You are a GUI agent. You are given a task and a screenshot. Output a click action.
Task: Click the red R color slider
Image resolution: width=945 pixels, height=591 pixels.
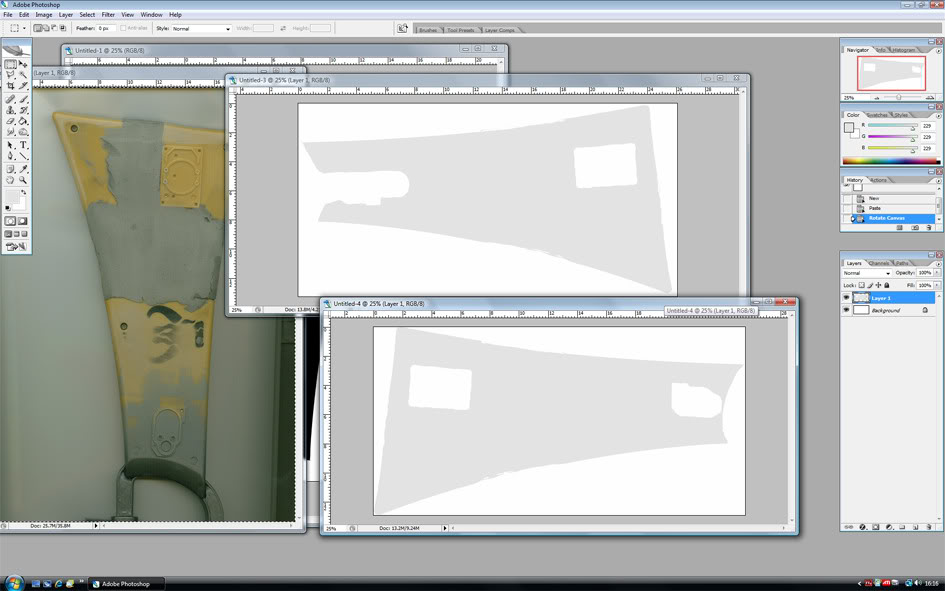(x=892, y=126)
